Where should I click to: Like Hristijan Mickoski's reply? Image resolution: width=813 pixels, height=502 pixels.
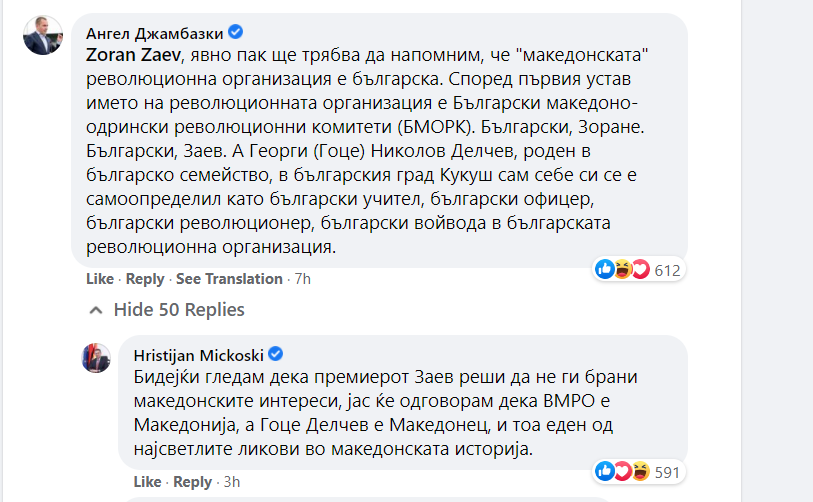tap(147, 482)
